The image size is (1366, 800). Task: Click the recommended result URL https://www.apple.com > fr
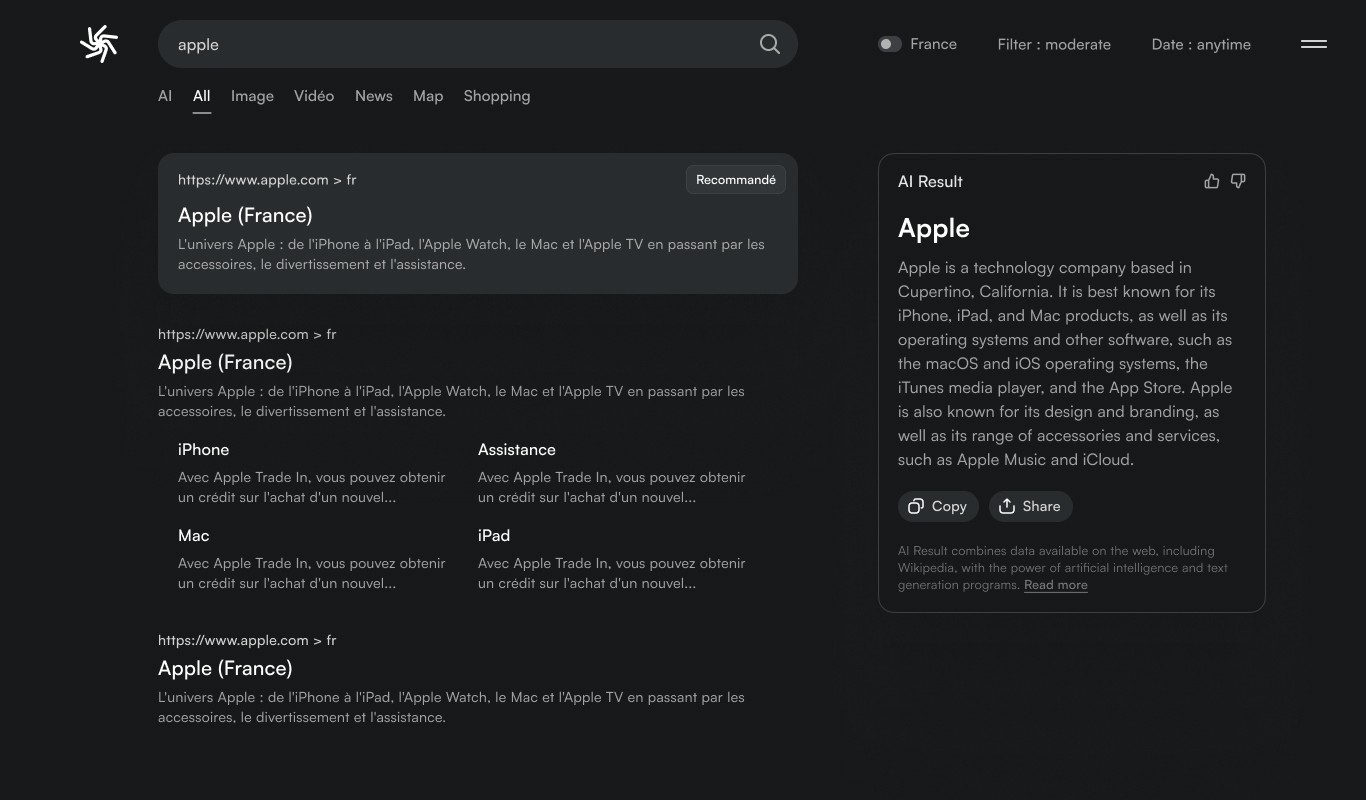[x=267, y=180]
